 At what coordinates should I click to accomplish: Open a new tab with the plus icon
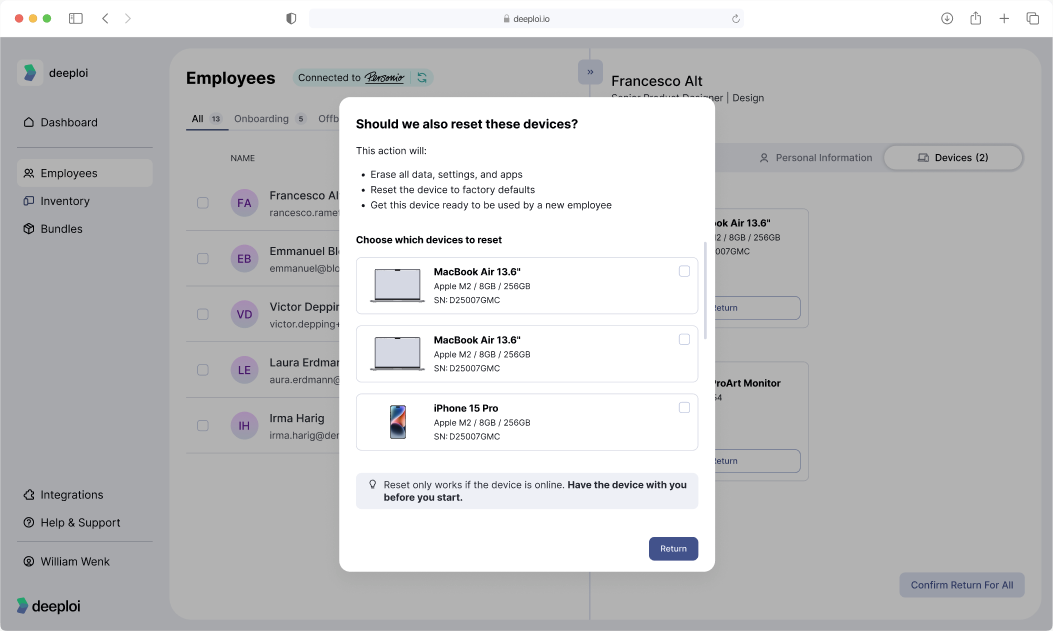coord(1004,18)
